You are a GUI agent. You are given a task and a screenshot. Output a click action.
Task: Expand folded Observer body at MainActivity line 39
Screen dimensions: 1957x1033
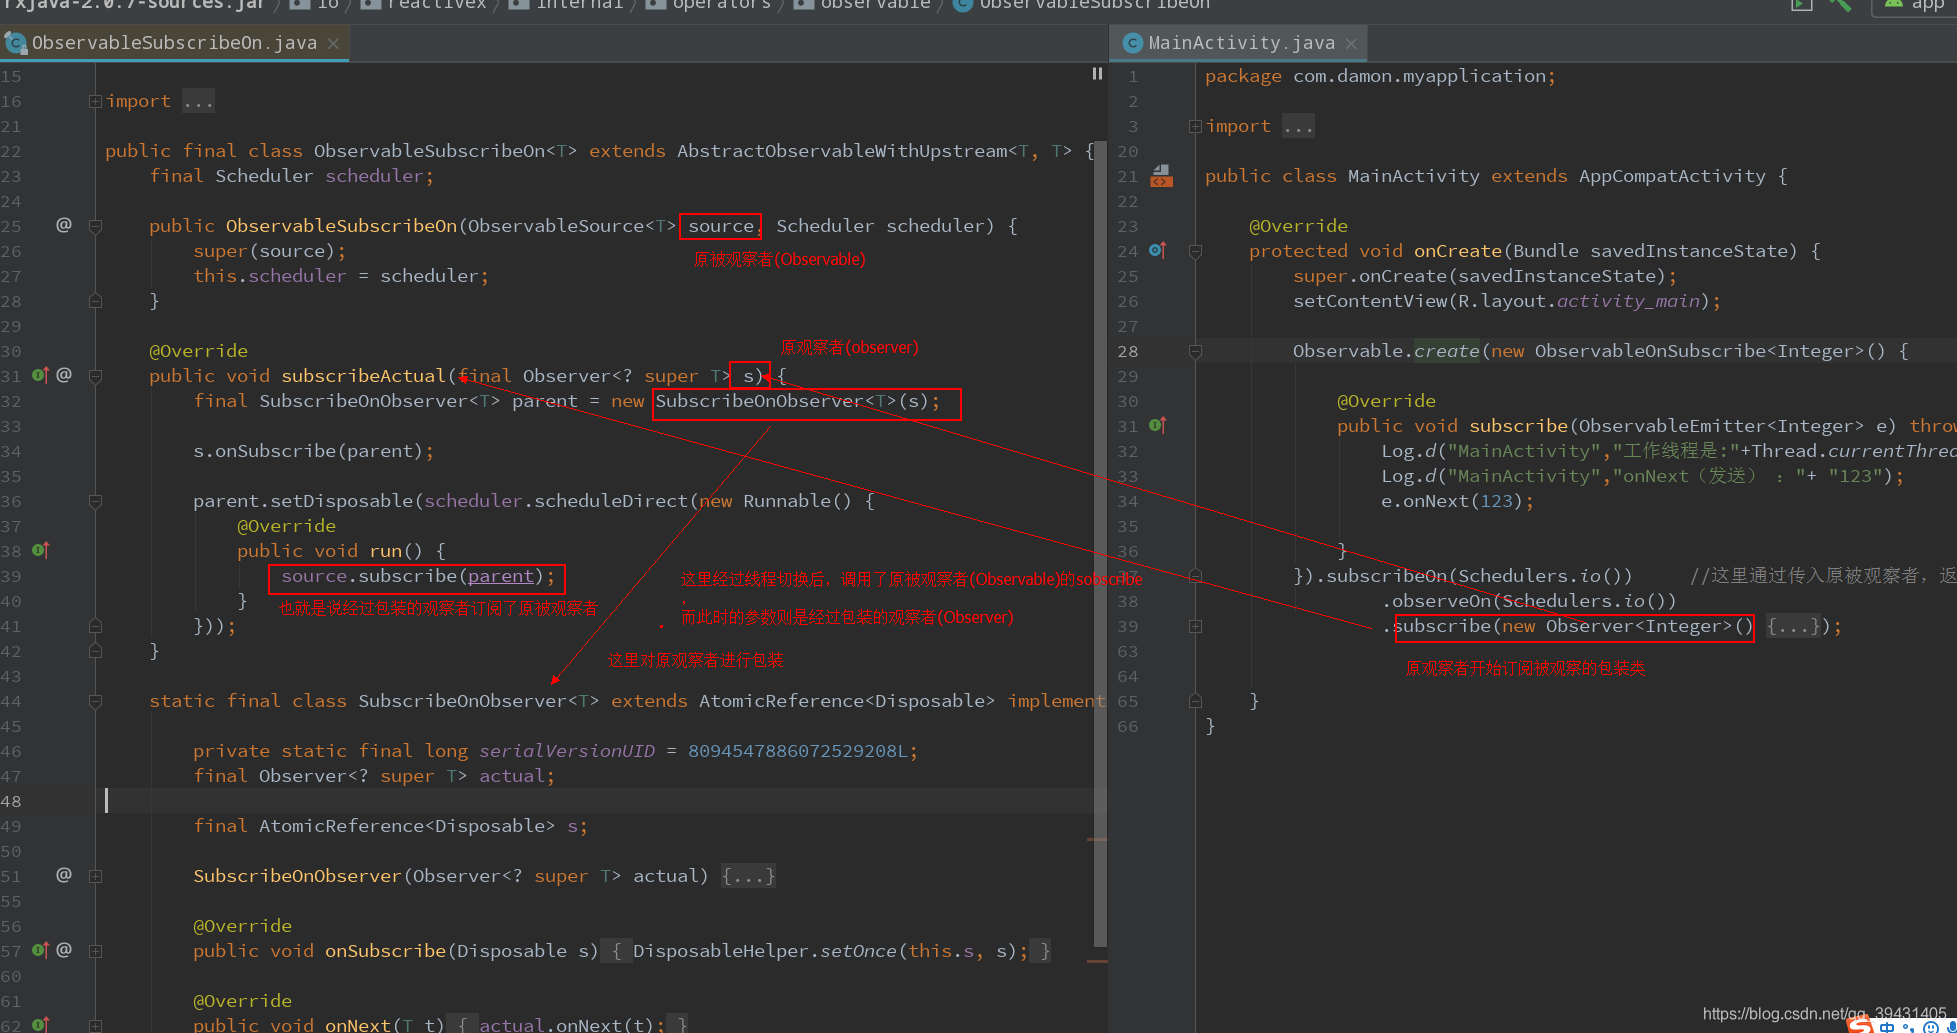[1194, 626]
